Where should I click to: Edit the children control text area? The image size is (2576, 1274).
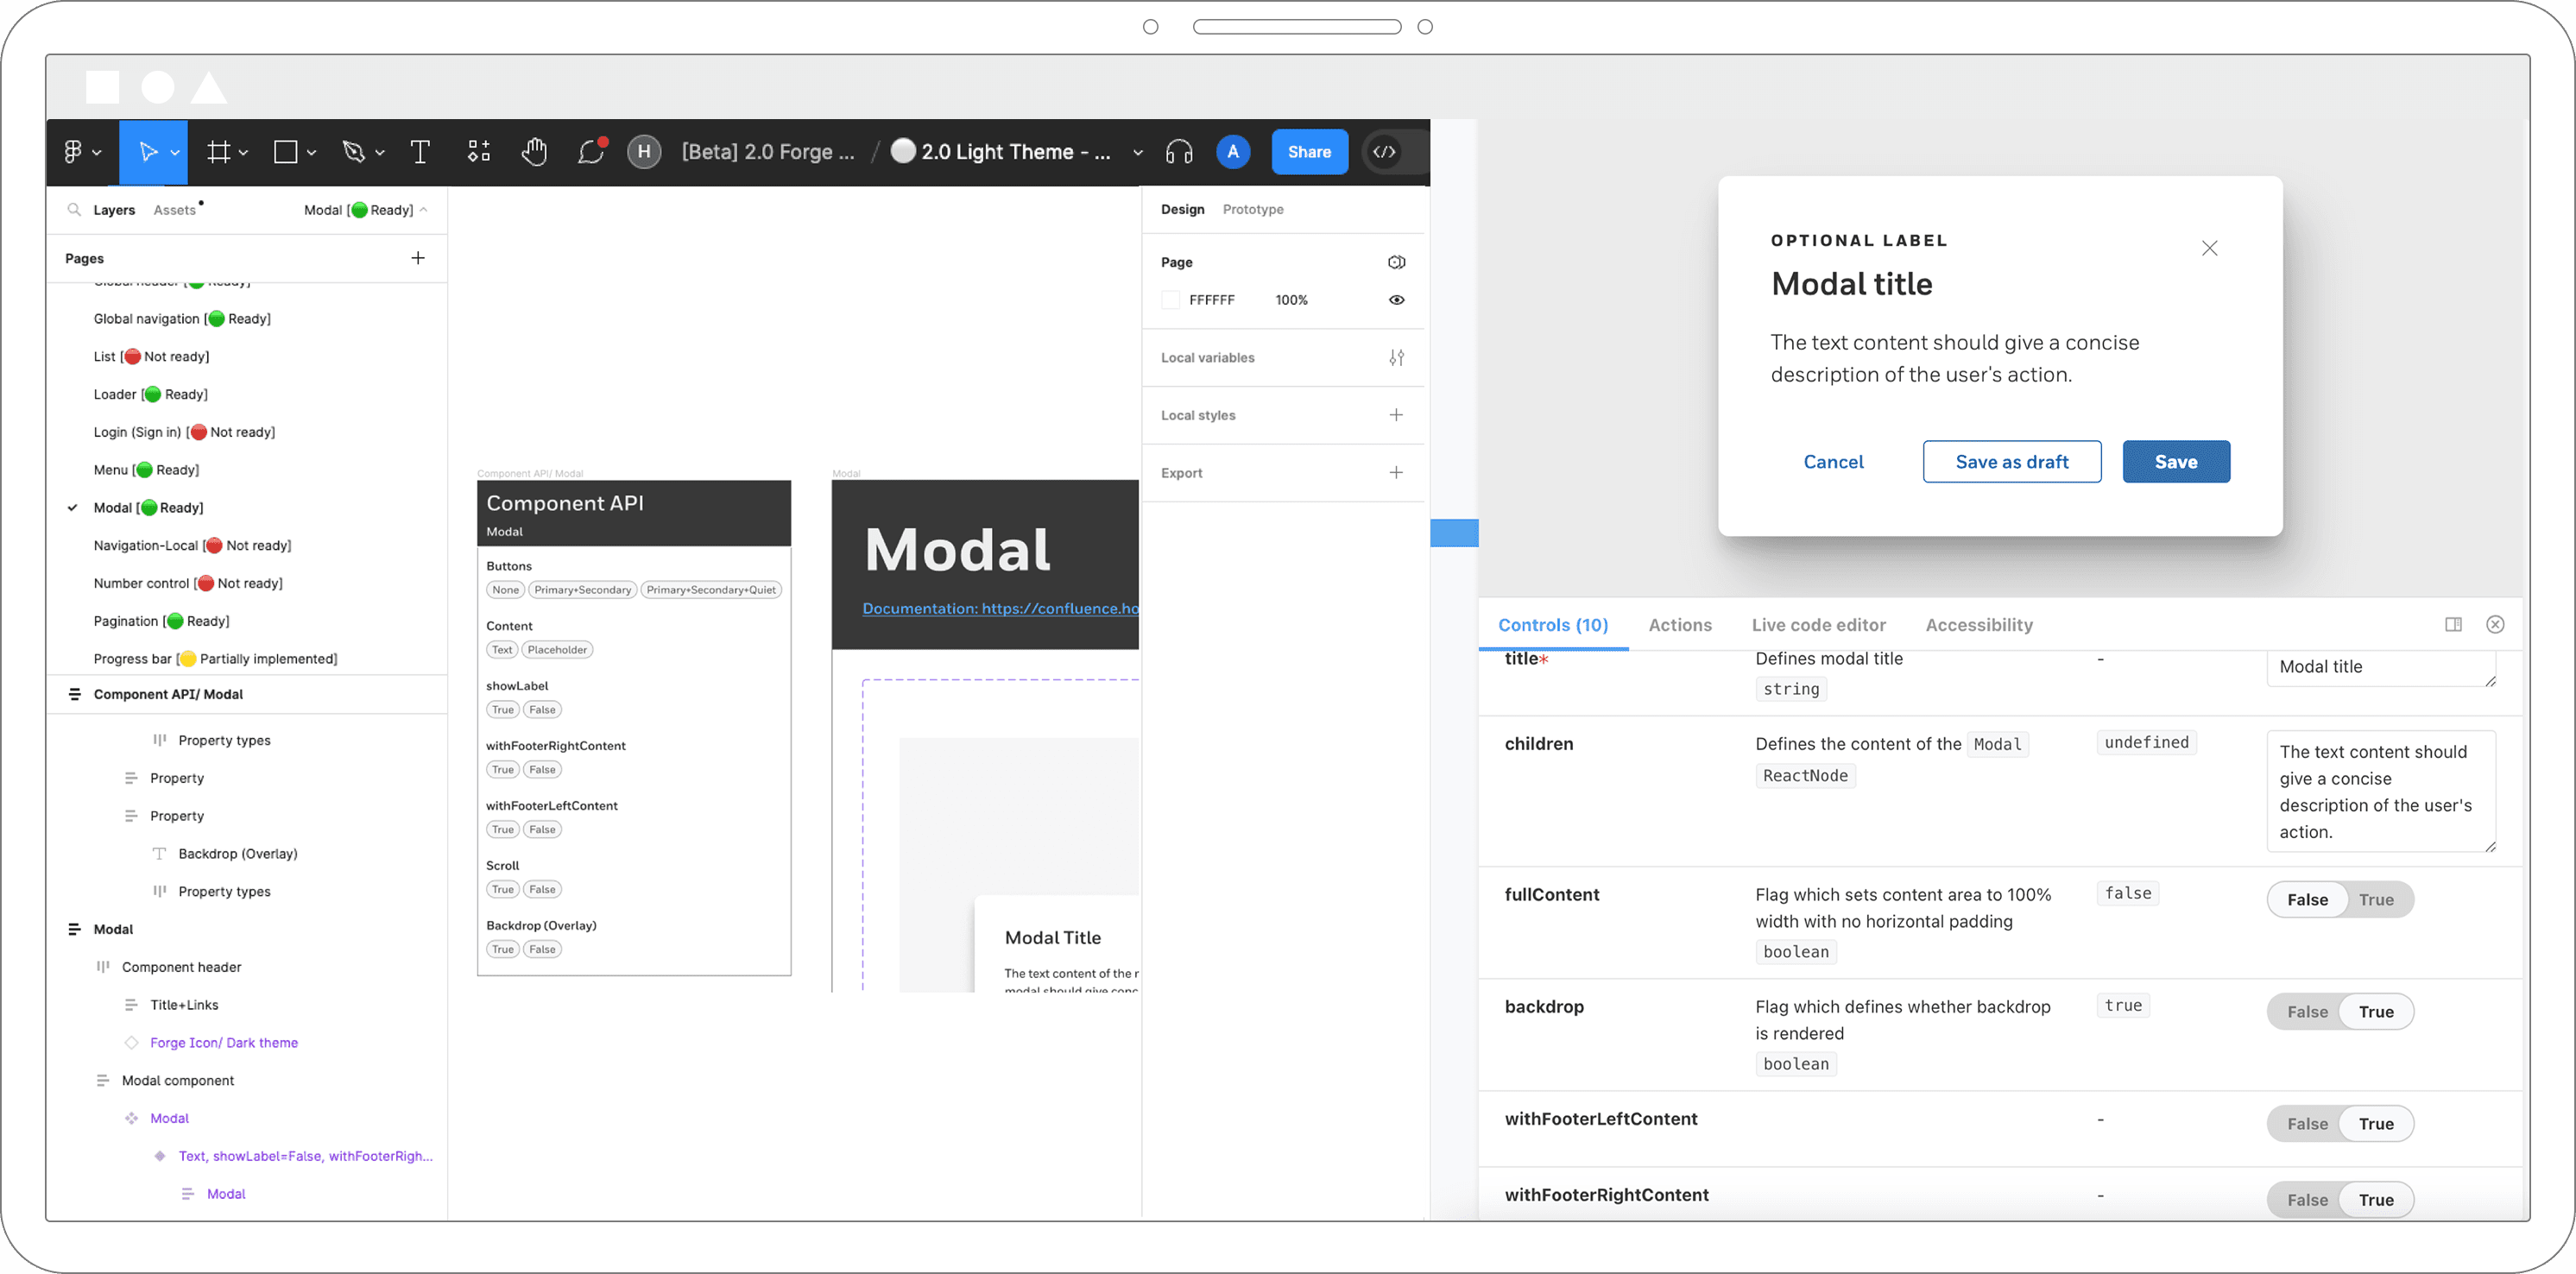tap(2381, 792)
